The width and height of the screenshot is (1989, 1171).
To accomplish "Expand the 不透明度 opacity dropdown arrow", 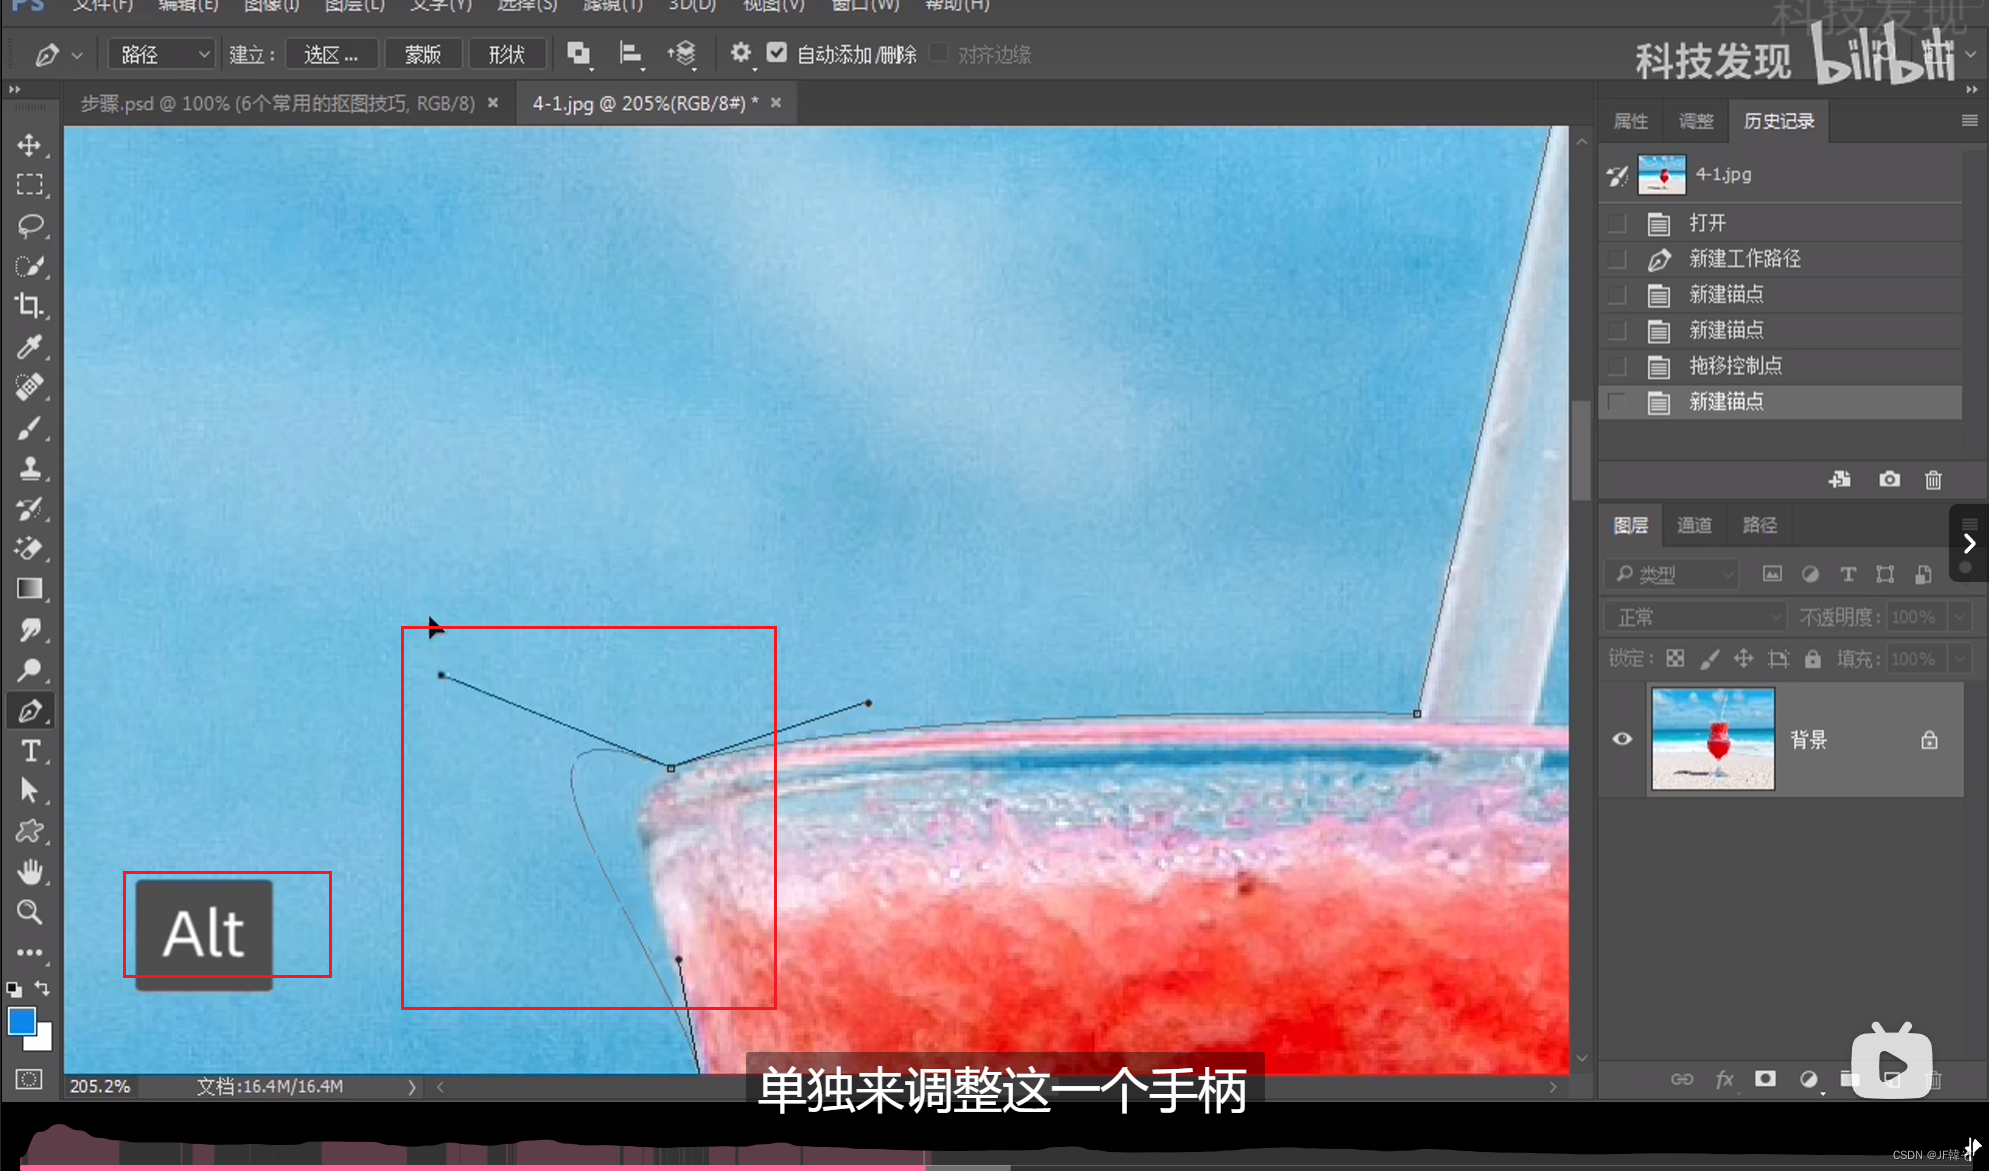I will click(1960, 617).
